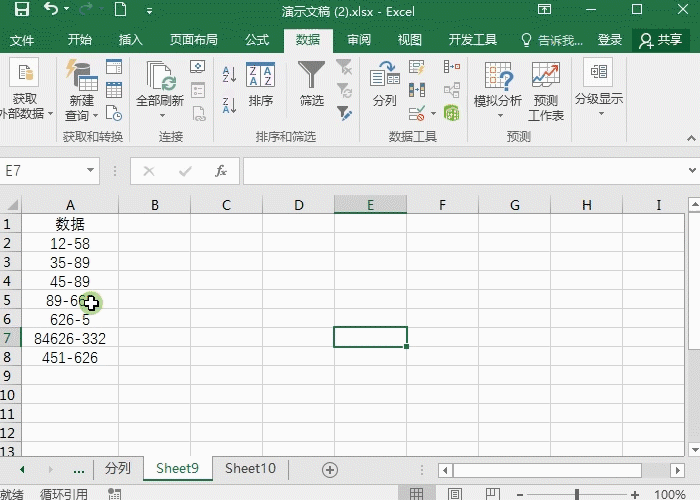This screenshot has height=500, width=700.
Task: Click the insert function fx icon
Action: click(x=221, y=171)
